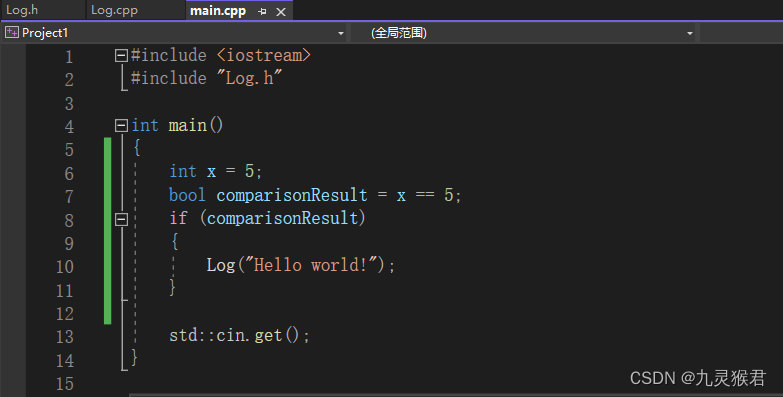Click line number 10 in the gutter
This screenshot has width=783, height=397.
(x=65, y=267)
